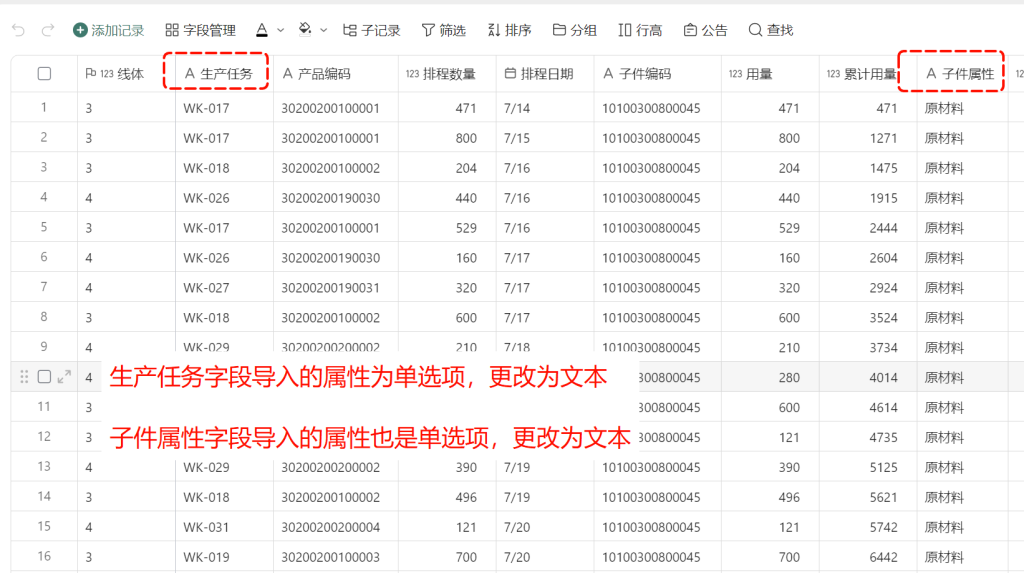This screenshot has height=573, width=1024.
Task: Open the 分组 group tool
Action: [575, 30]
